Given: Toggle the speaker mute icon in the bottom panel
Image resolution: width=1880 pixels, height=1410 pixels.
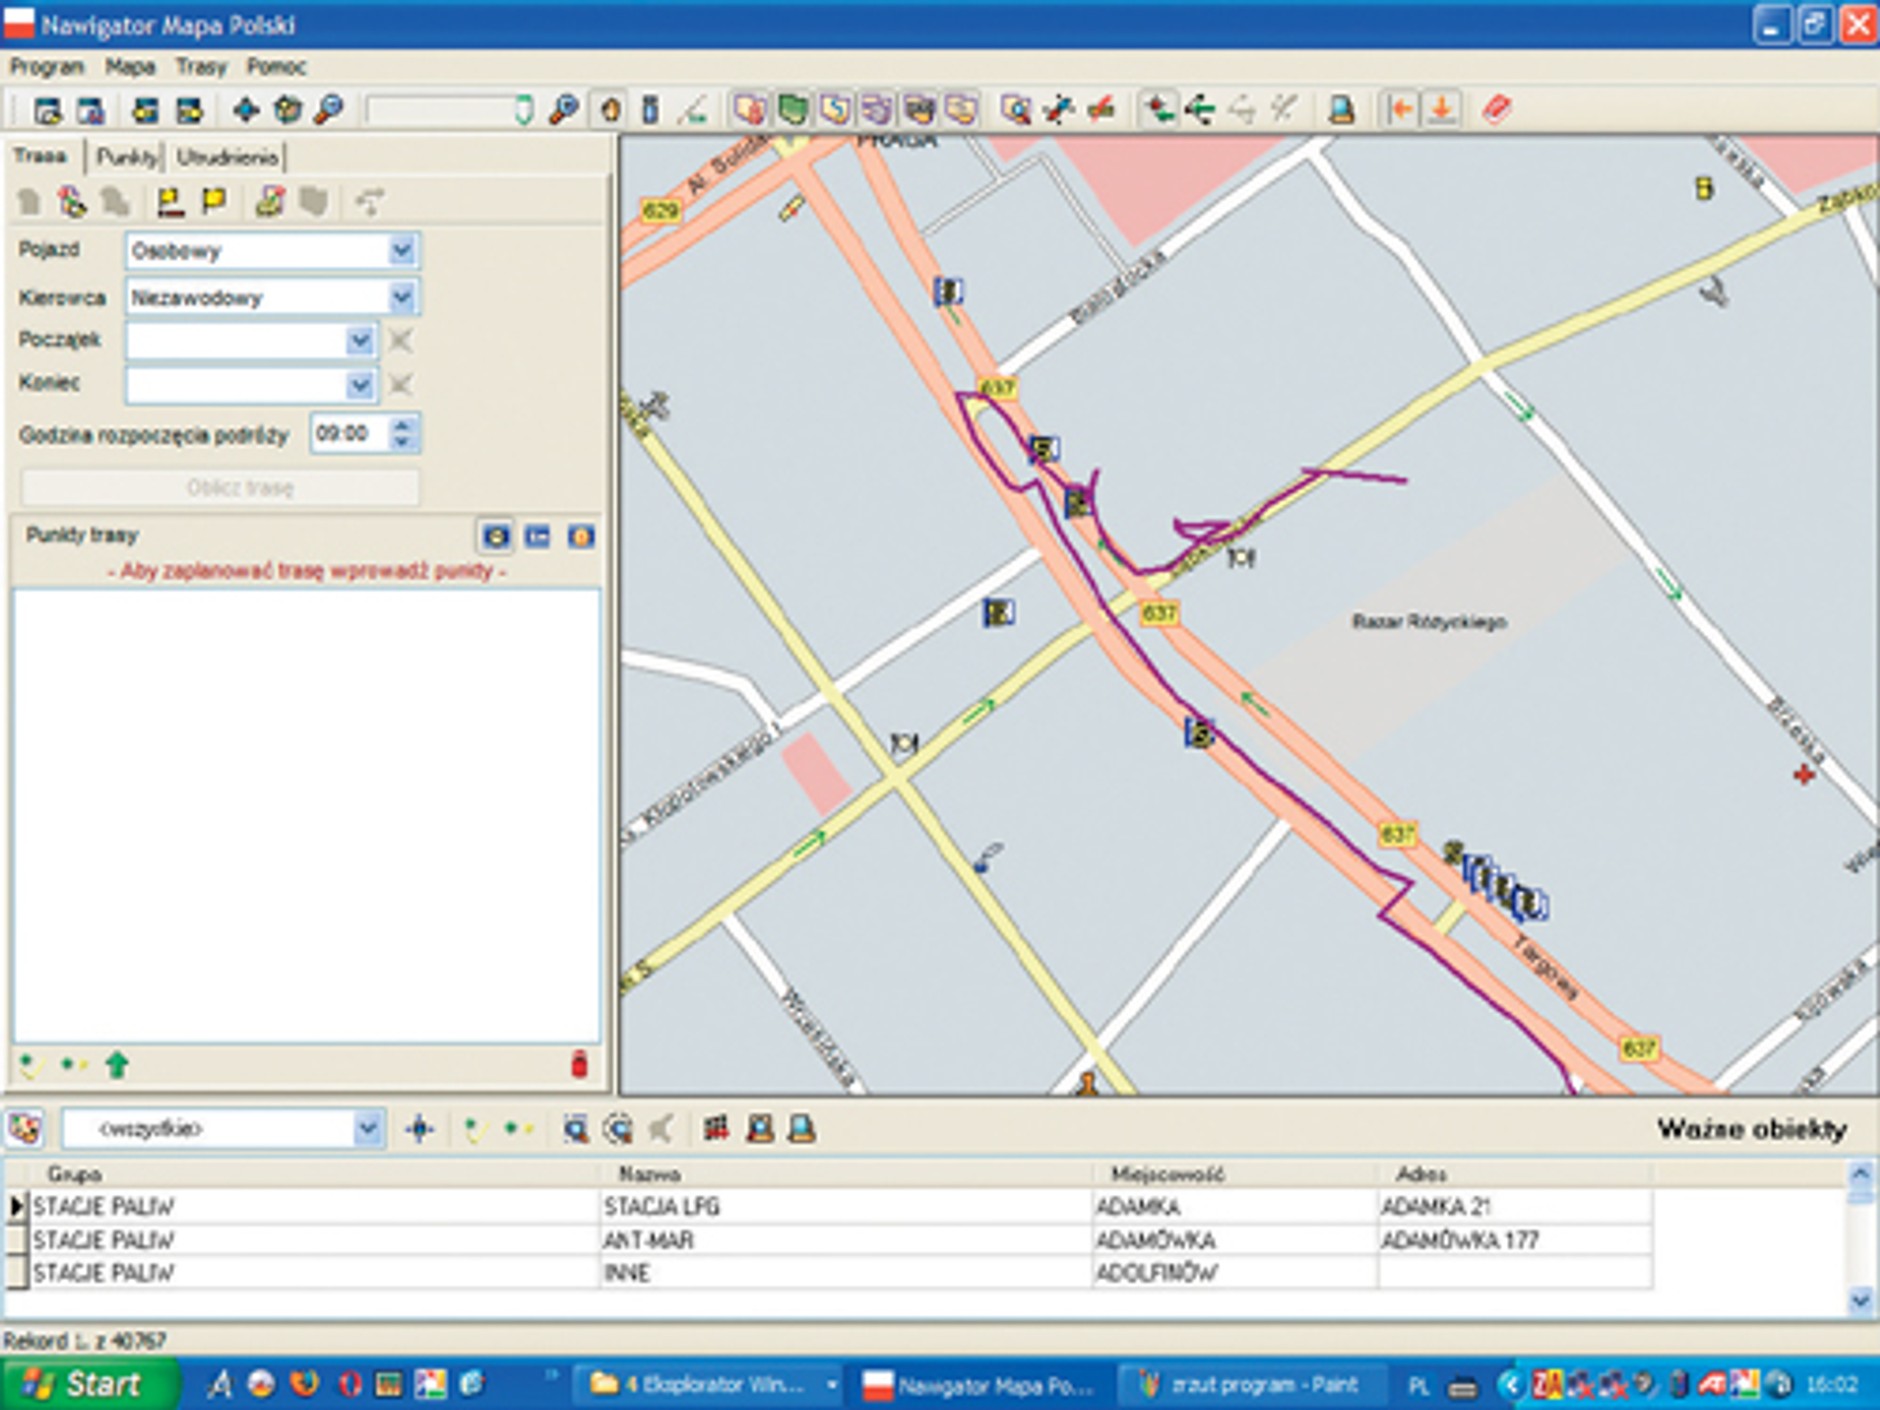Looking at the screenshot, I should click(x=664, y=1130).
